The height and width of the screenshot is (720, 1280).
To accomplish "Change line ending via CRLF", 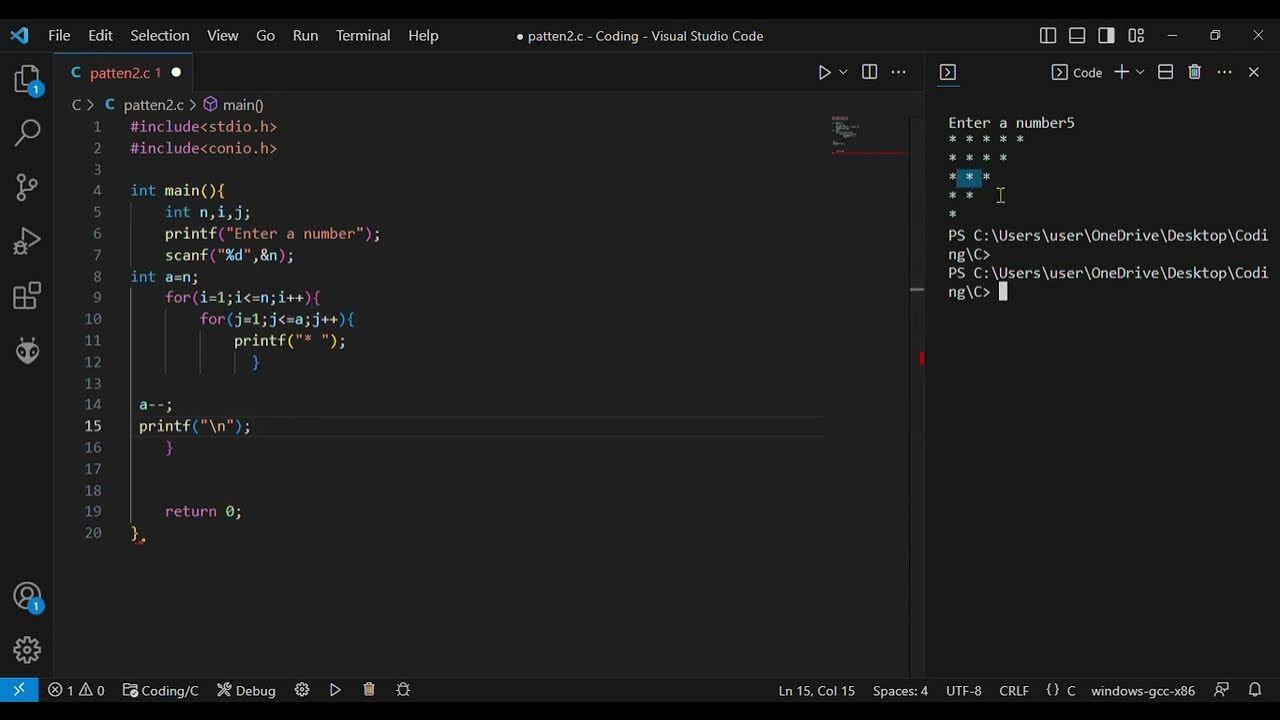I will point(1014,690).
